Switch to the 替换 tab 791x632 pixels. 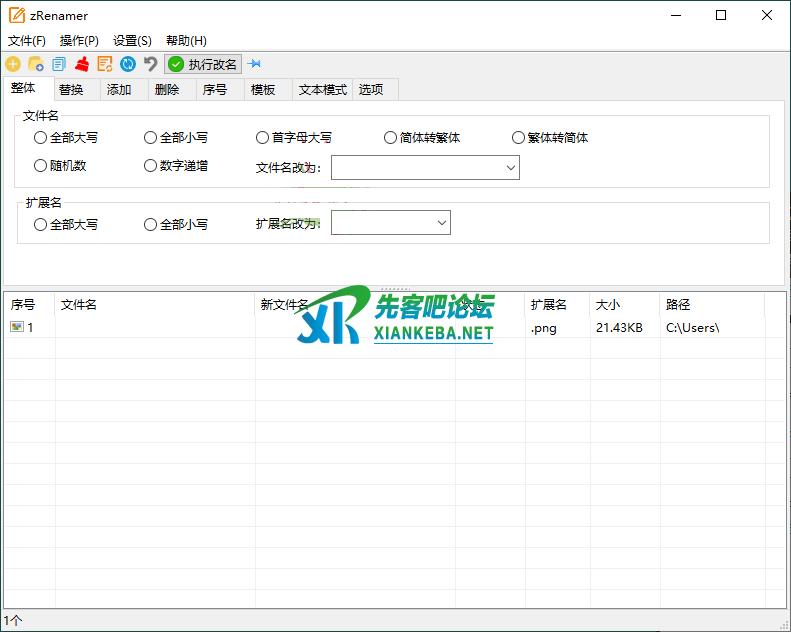71,90
